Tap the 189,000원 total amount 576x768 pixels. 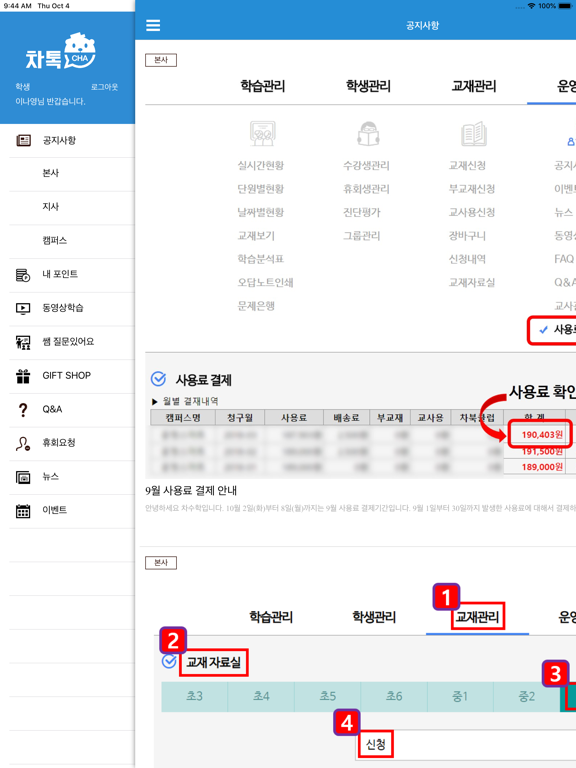click(x=542, y=467)
